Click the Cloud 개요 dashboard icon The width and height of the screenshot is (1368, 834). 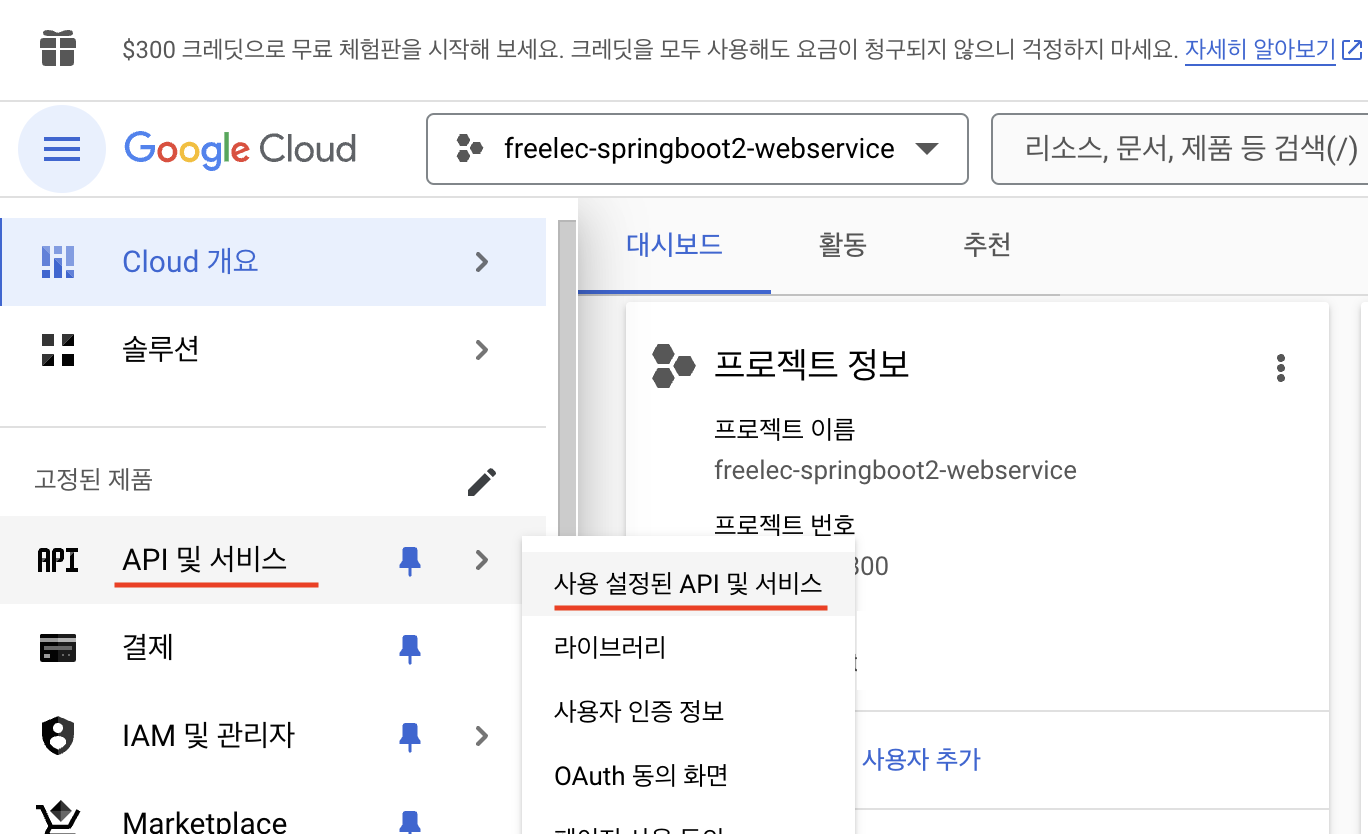pyautogui.click(x=58, y=262)
